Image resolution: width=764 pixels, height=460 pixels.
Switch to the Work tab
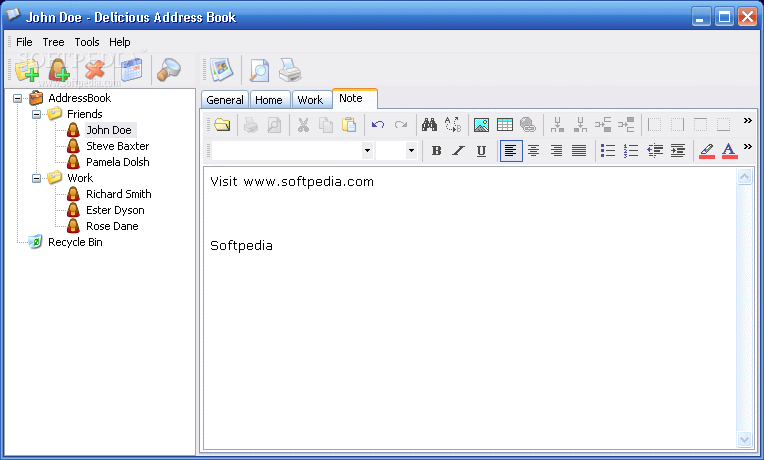(310, 100)
